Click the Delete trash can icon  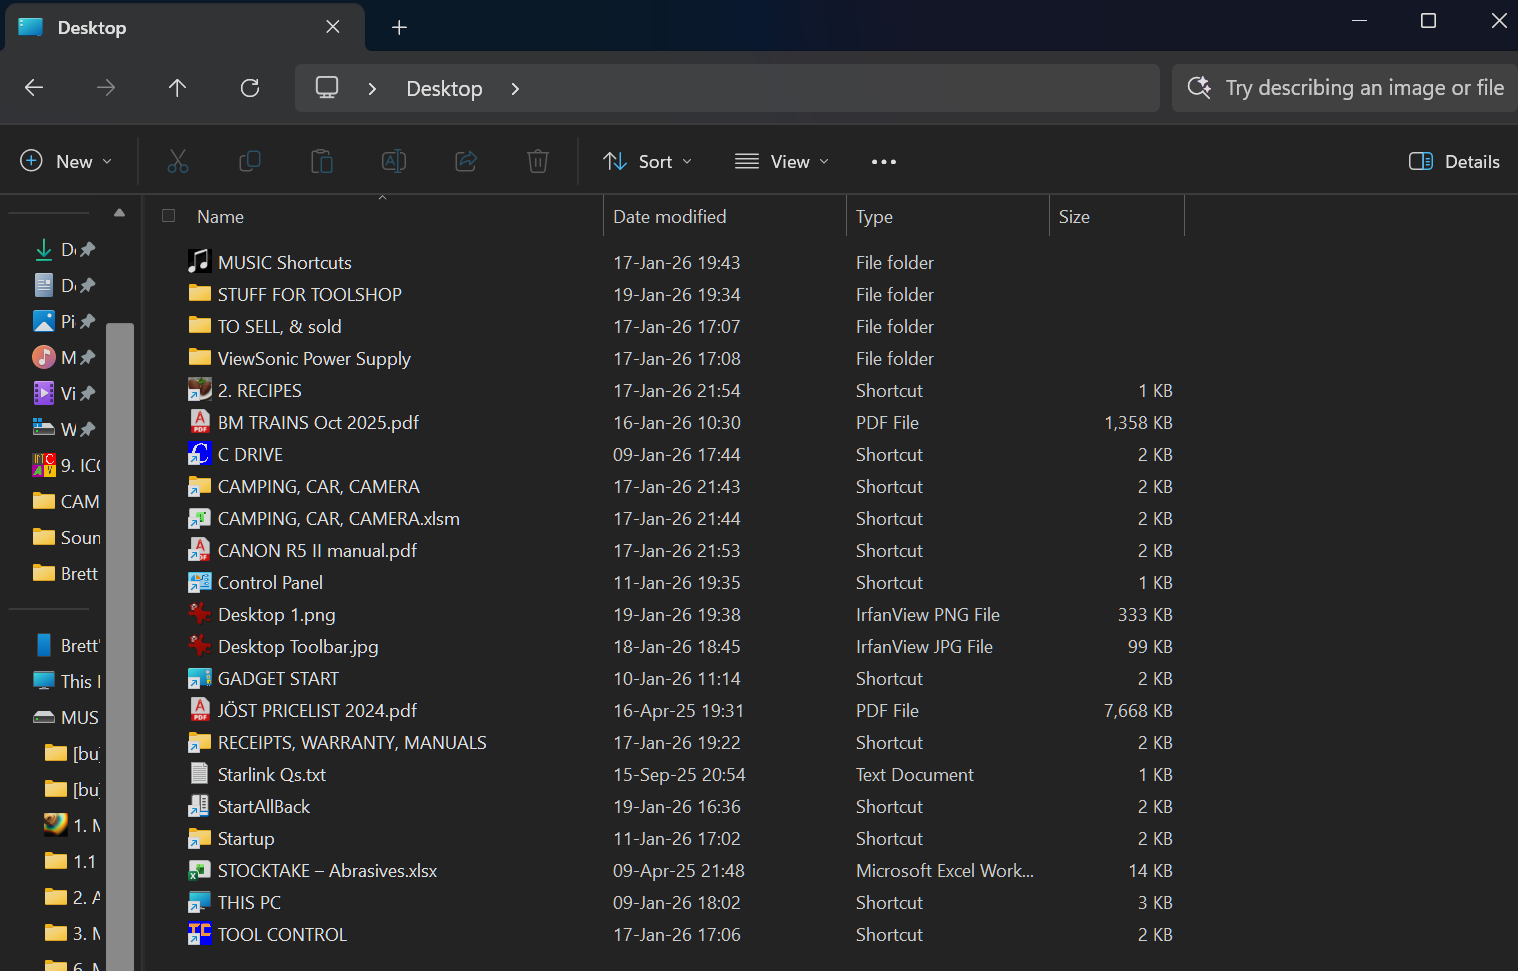click(x=538, y=161)
